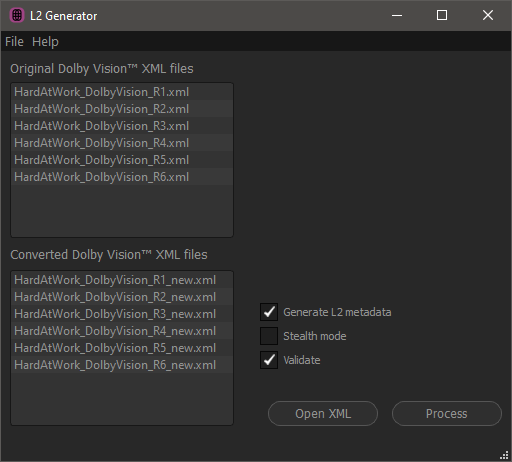The image size is (512, 462).
Task: Click the window resize grip corner
Action: (x=504, y=455)
